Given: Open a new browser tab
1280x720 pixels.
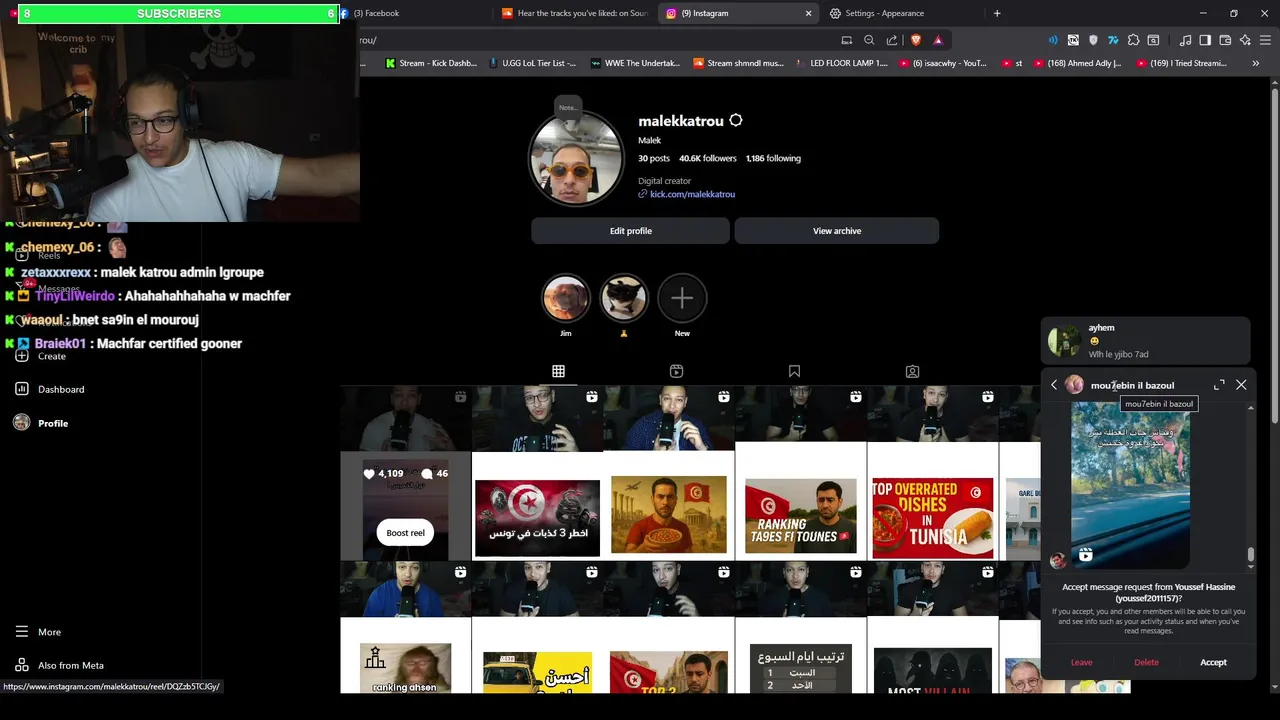Looking at the screenshot, I should click(997, 13).
